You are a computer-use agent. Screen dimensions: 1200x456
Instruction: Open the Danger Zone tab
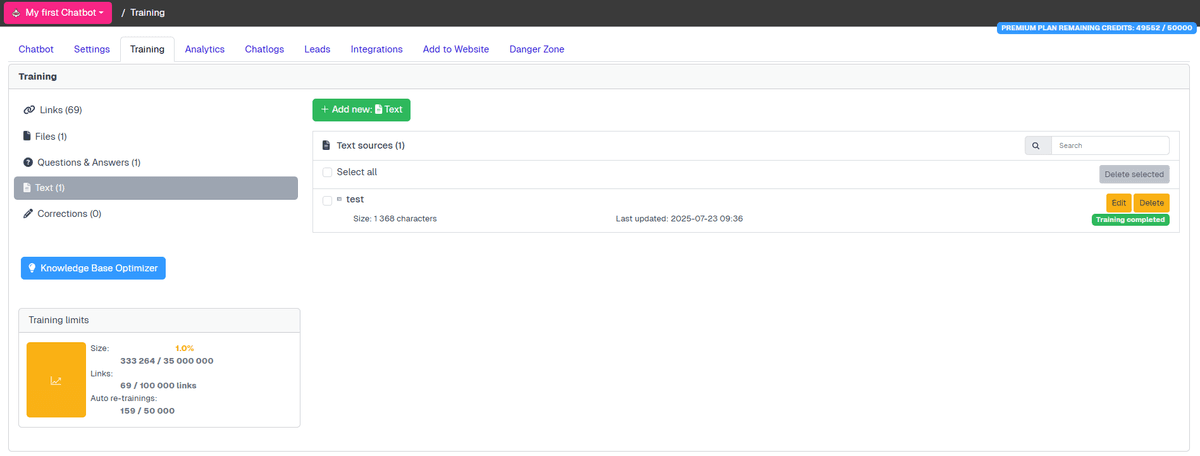(x=536, y=49)
